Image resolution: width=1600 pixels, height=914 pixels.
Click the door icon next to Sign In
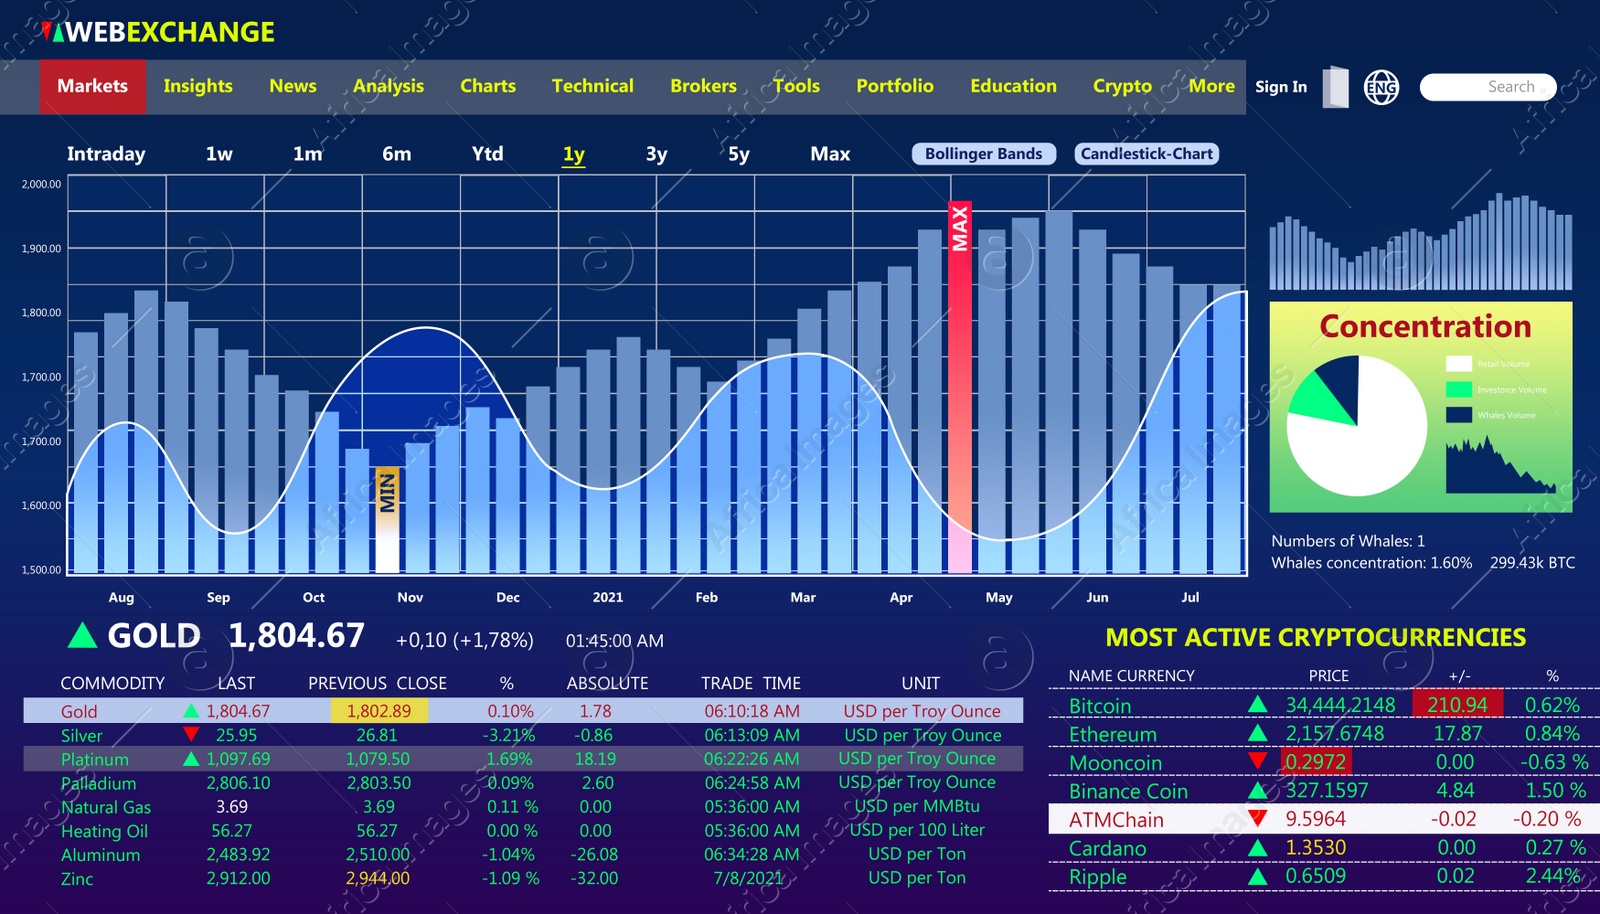coord(1335,87)
